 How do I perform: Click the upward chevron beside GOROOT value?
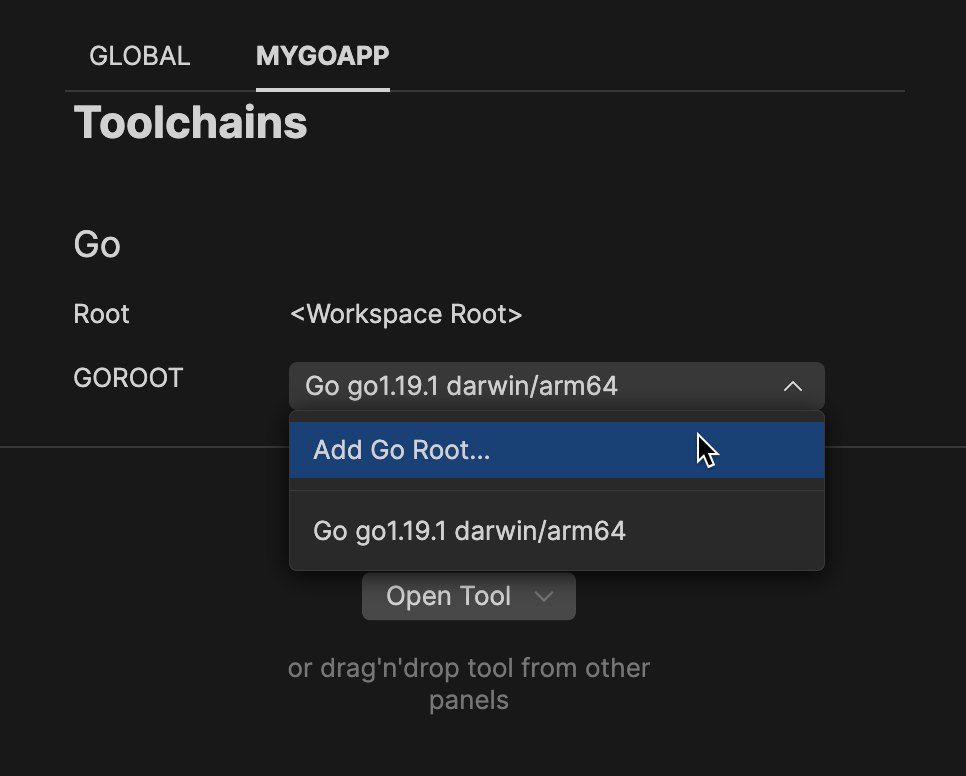click(x=793, y=386)
